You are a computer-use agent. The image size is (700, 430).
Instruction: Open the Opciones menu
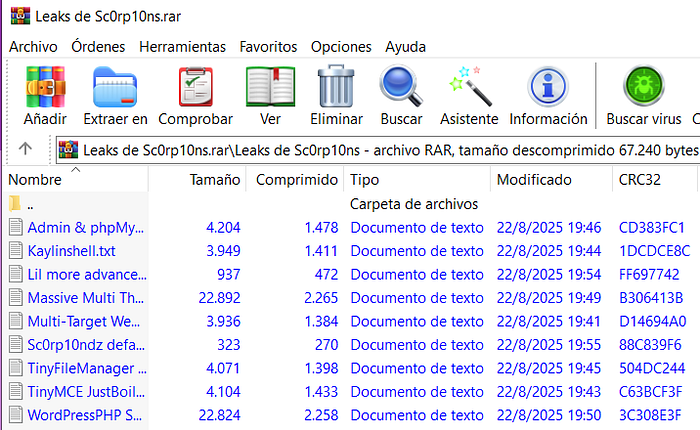click(x=341, y=46)
